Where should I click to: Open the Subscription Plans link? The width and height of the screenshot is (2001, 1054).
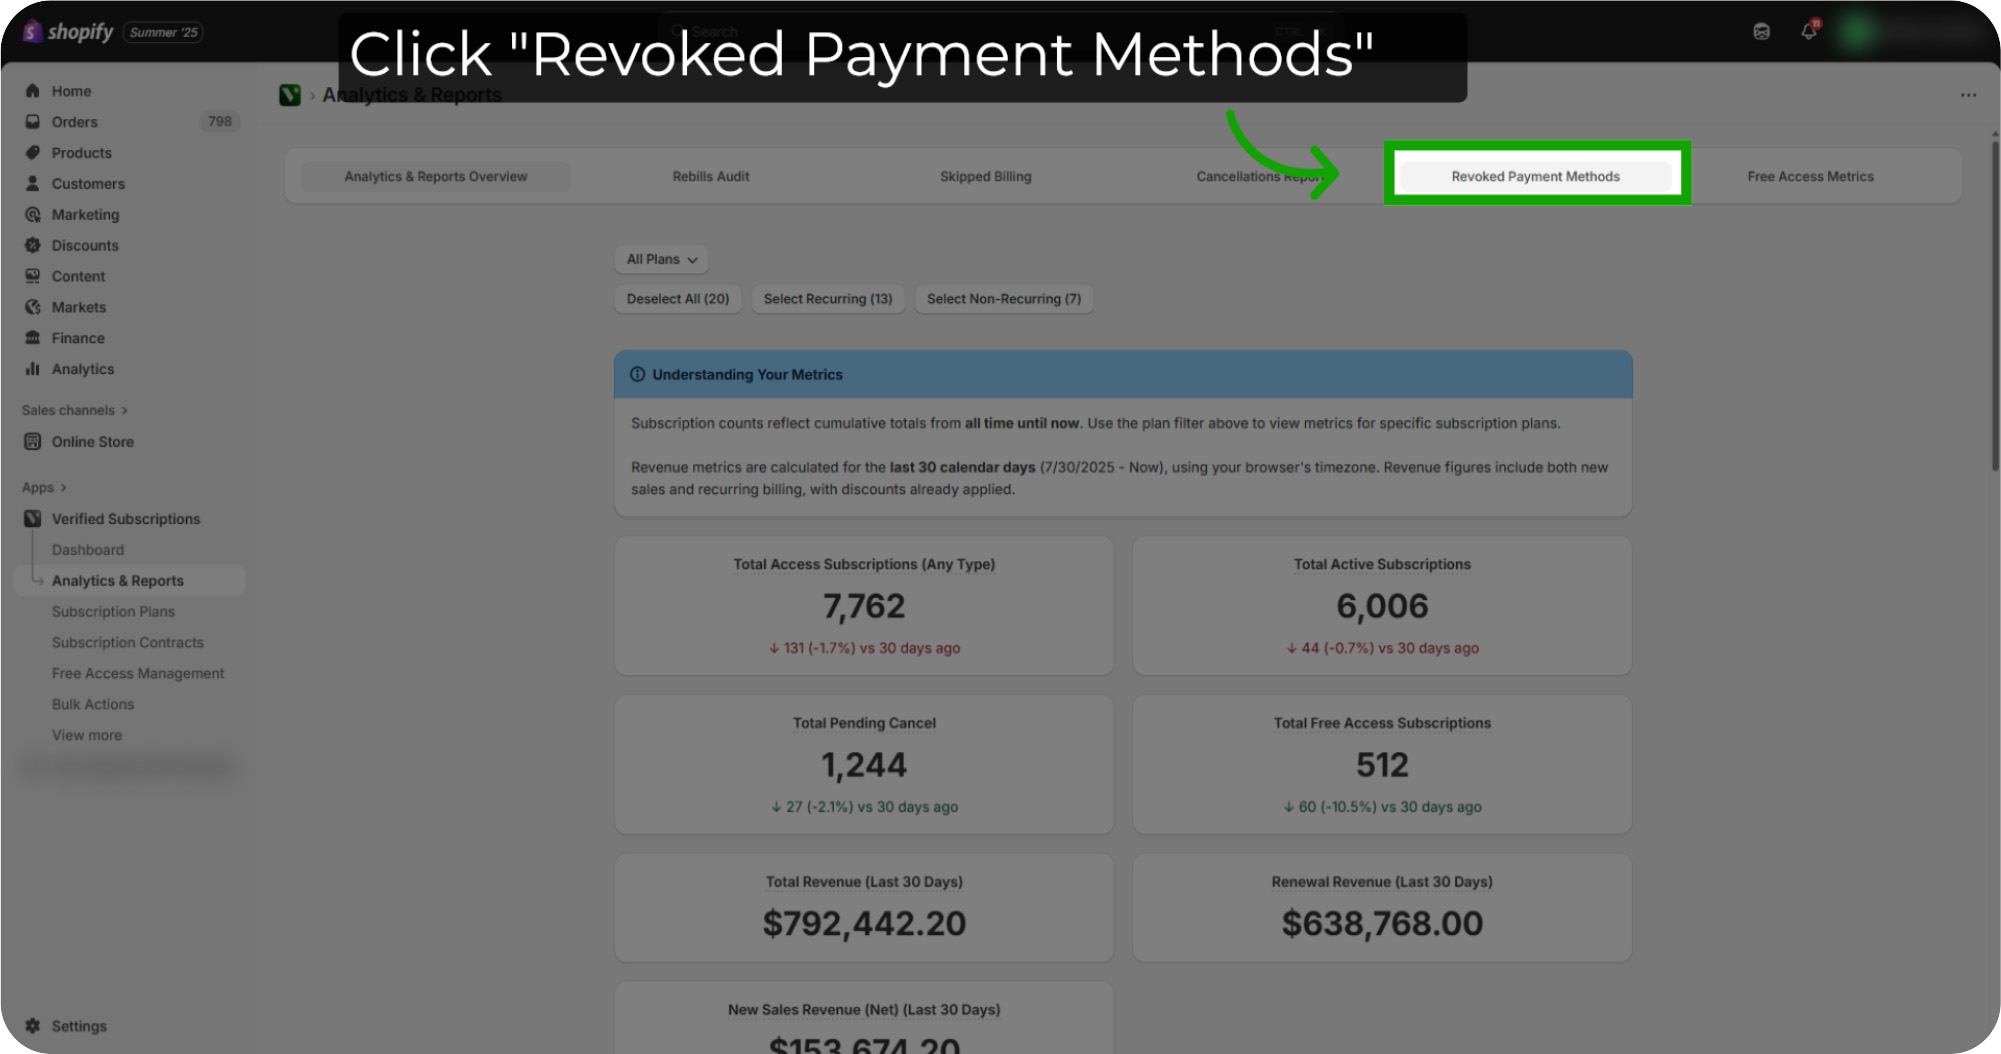[x=113, y=612]
